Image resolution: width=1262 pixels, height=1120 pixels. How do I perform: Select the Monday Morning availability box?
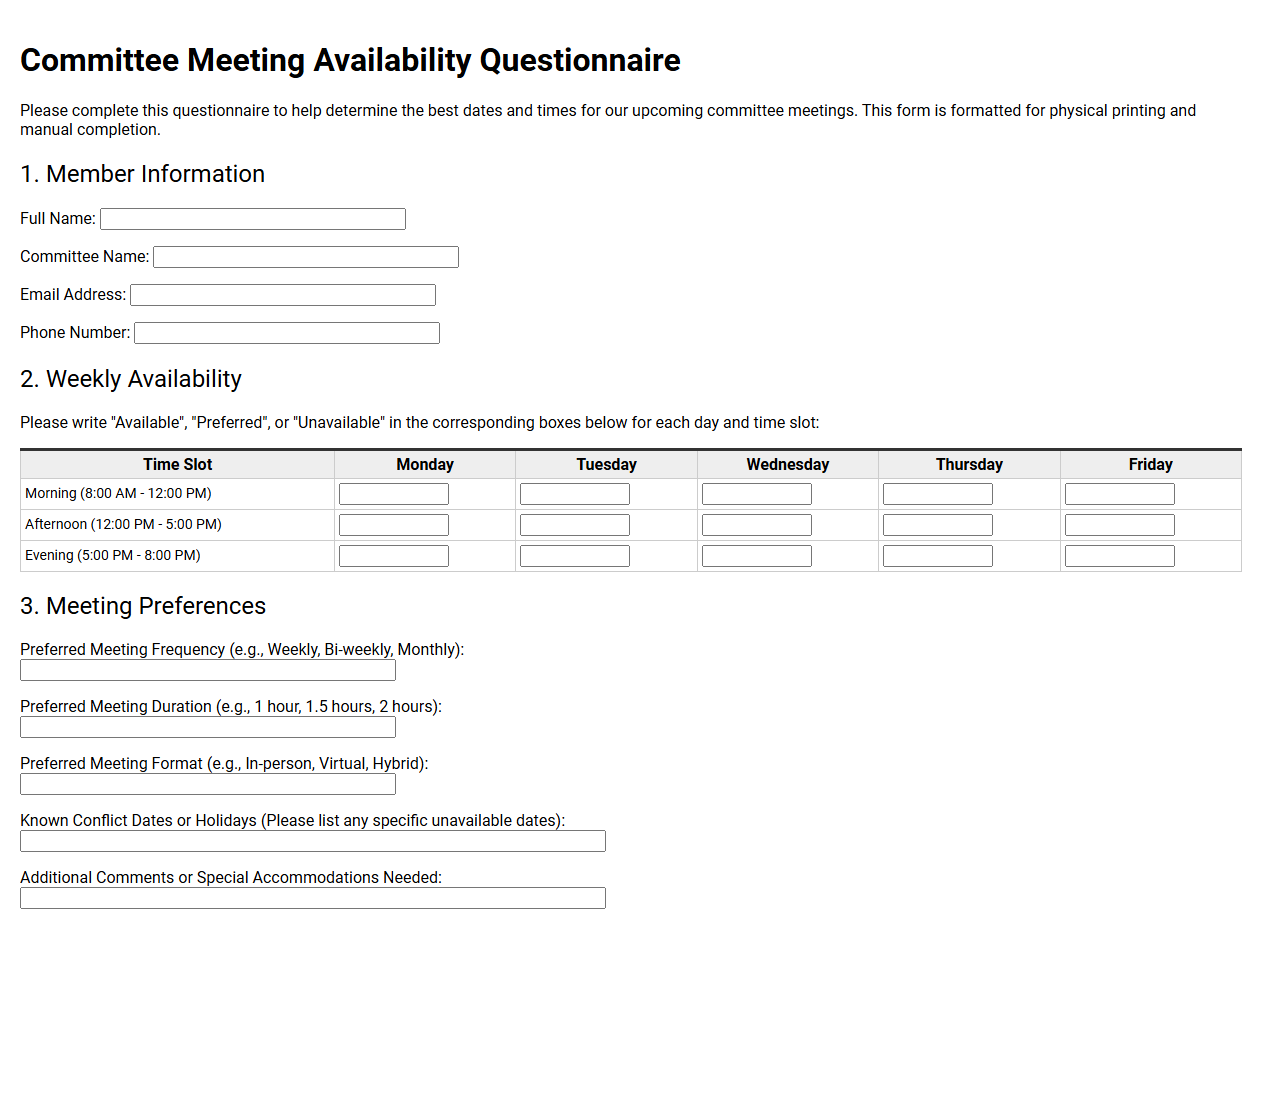click(394, 494)
